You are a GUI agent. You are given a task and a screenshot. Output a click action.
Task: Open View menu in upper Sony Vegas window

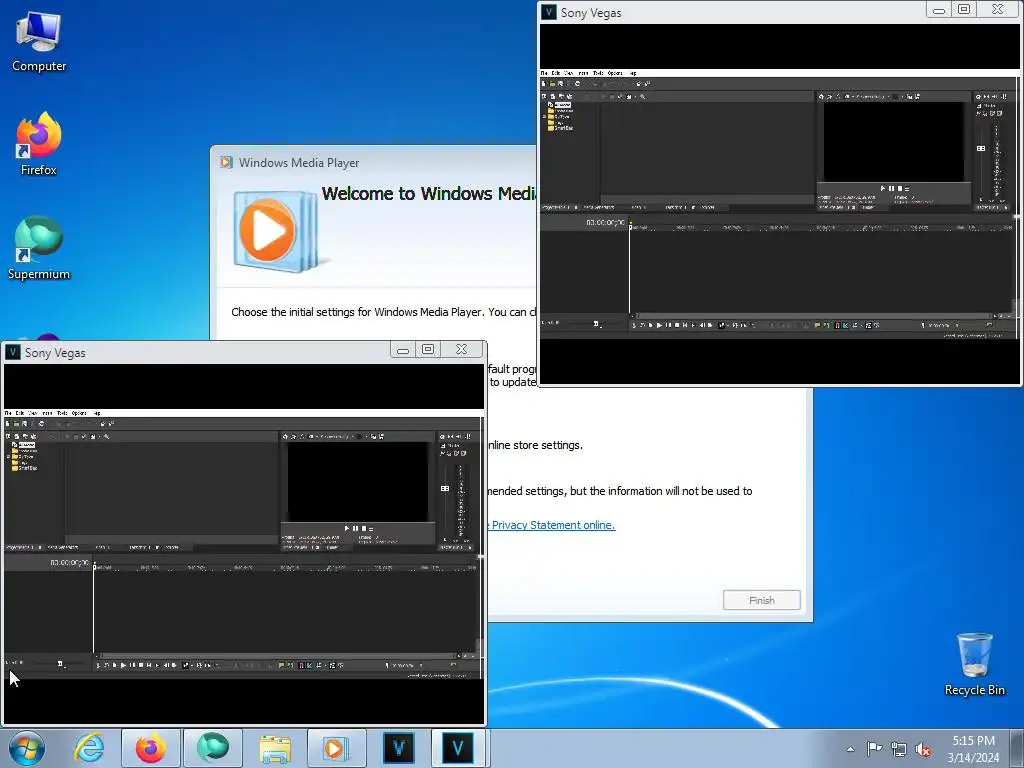click(569, 74)
